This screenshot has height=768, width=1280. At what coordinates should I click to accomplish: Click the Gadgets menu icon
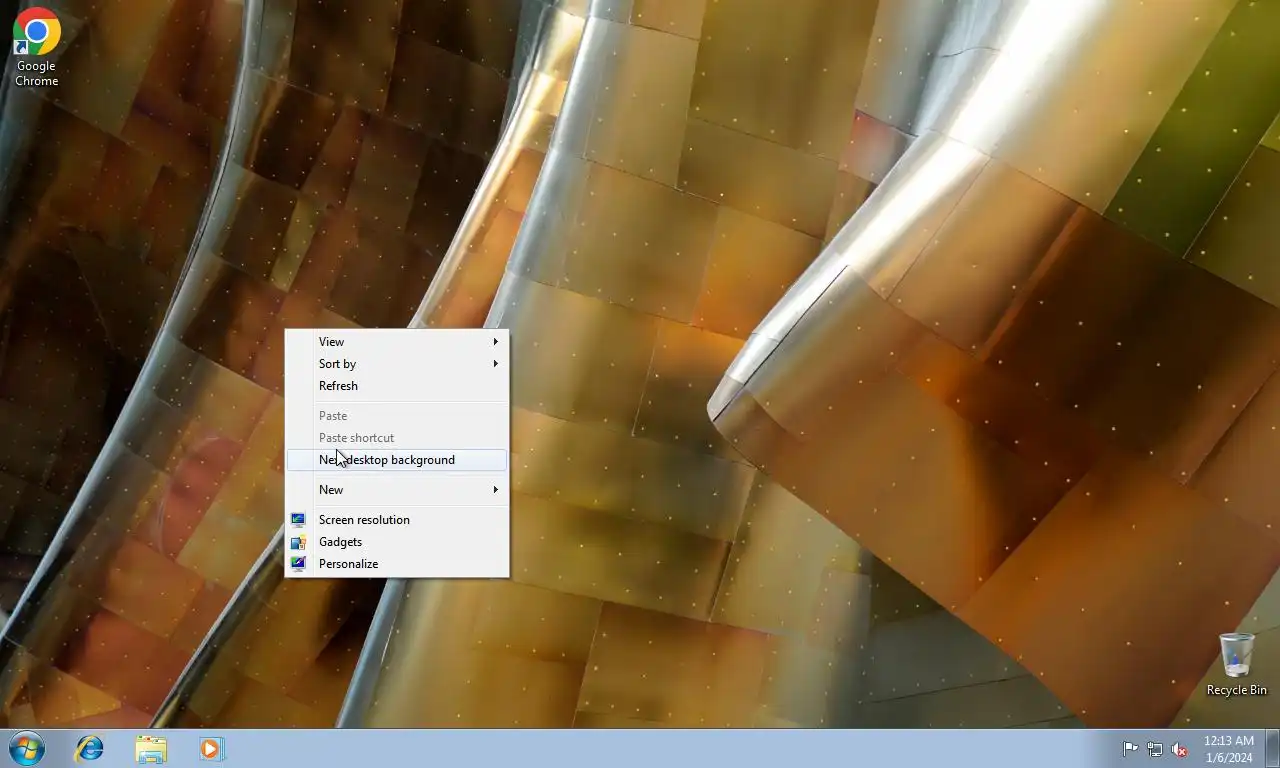coord(298,542)
